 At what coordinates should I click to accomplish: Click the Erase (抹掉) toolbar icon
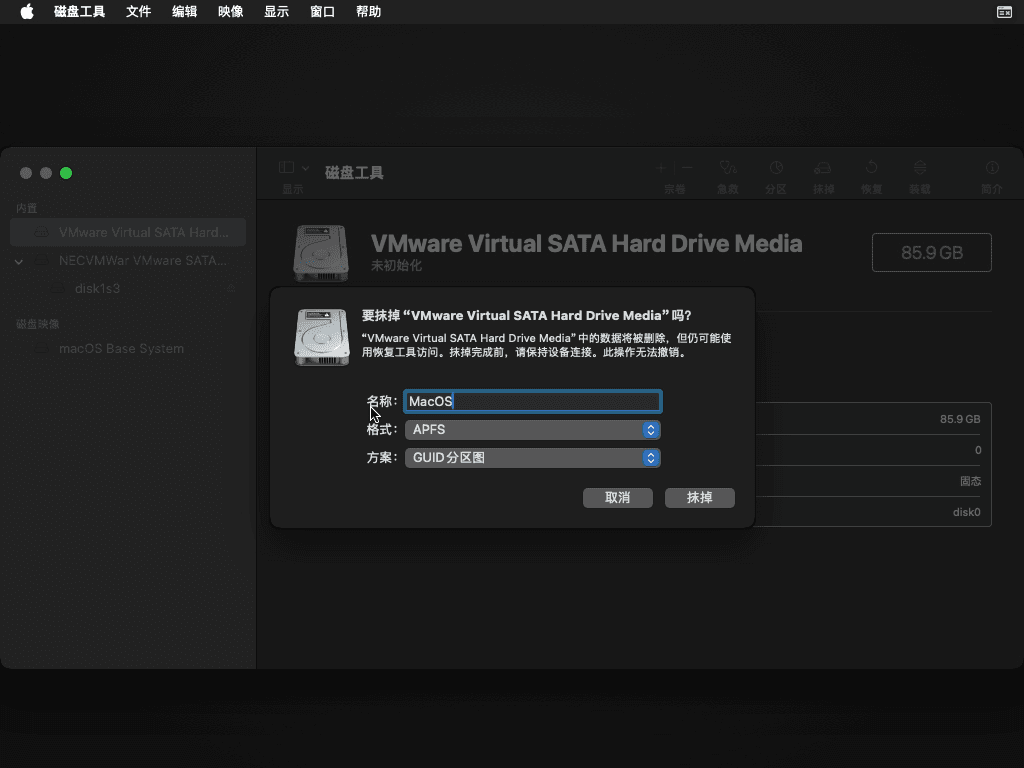tap(823, 169)
